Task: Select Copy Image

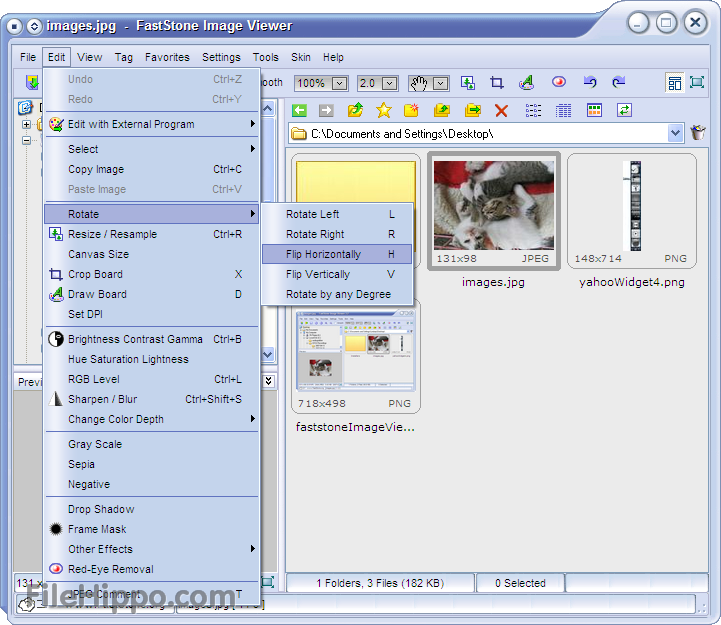Action: point(152,169)
